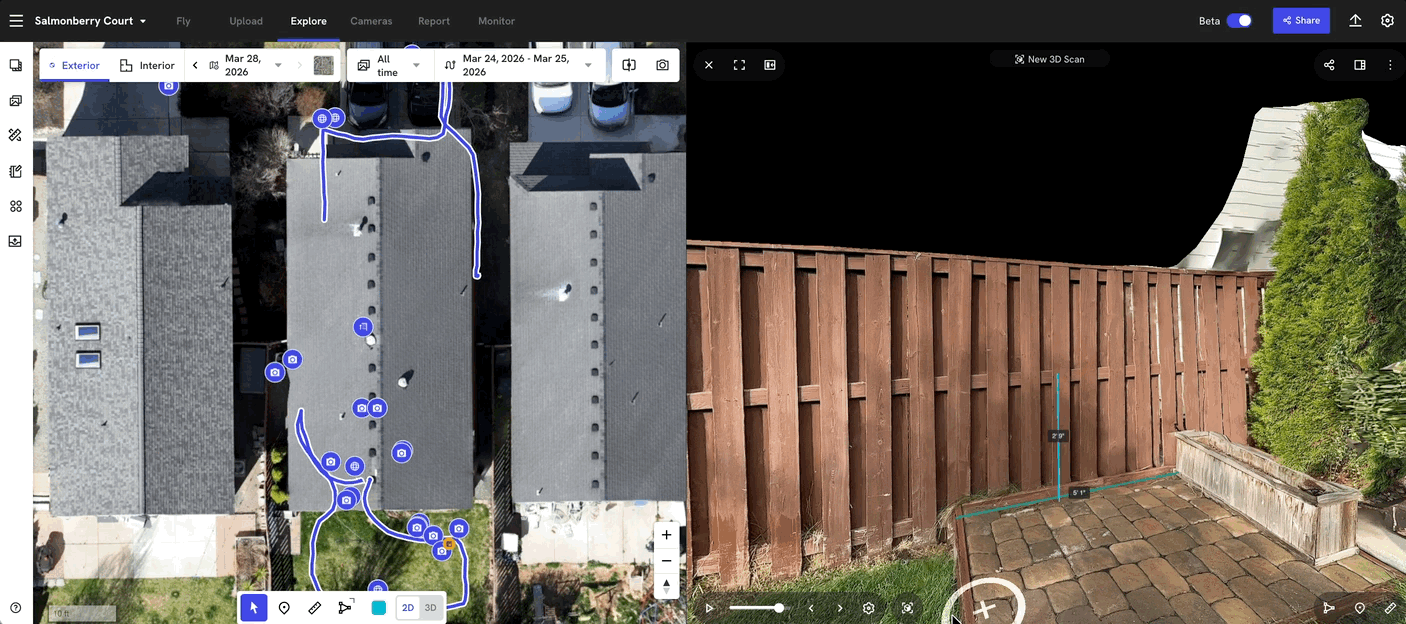Switch the map to 2D mode
Image resolution: width=1406 pixels, height=624 pixels.
pos(408,608)
